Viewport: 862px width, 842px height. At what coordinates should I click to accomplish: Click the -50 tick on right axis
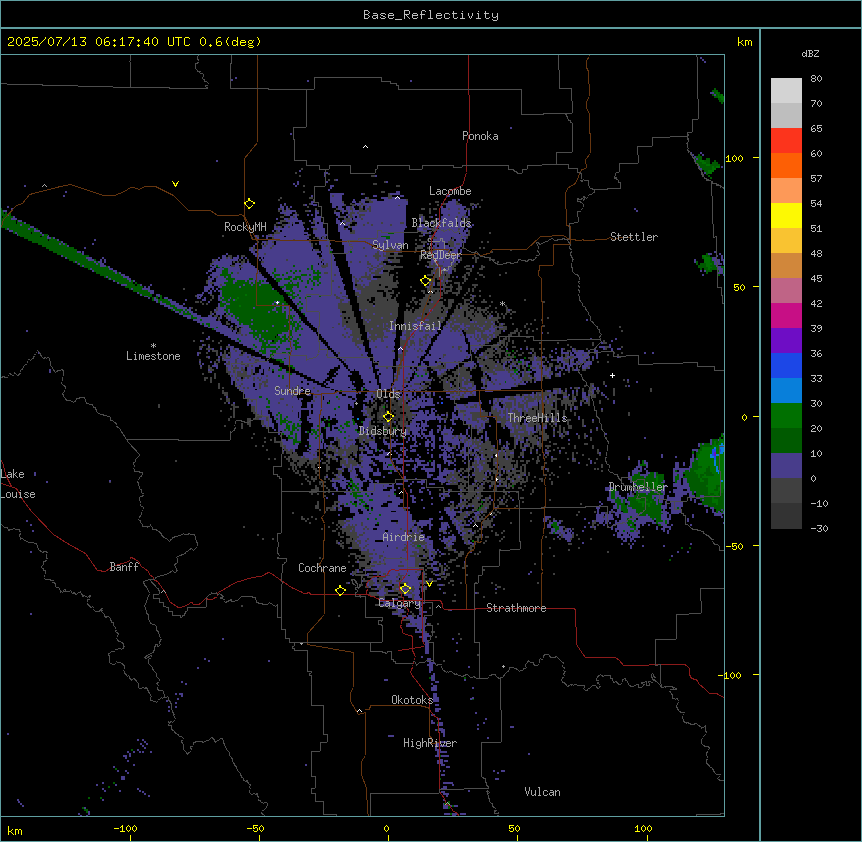(734, 546)
